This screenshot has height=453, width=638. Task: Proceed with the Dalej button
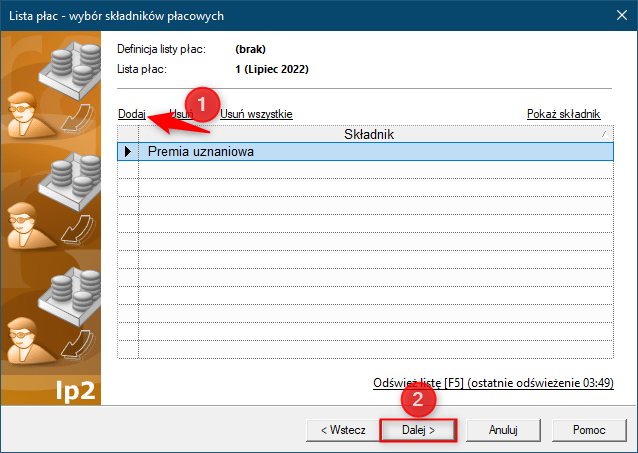[418, 430]
